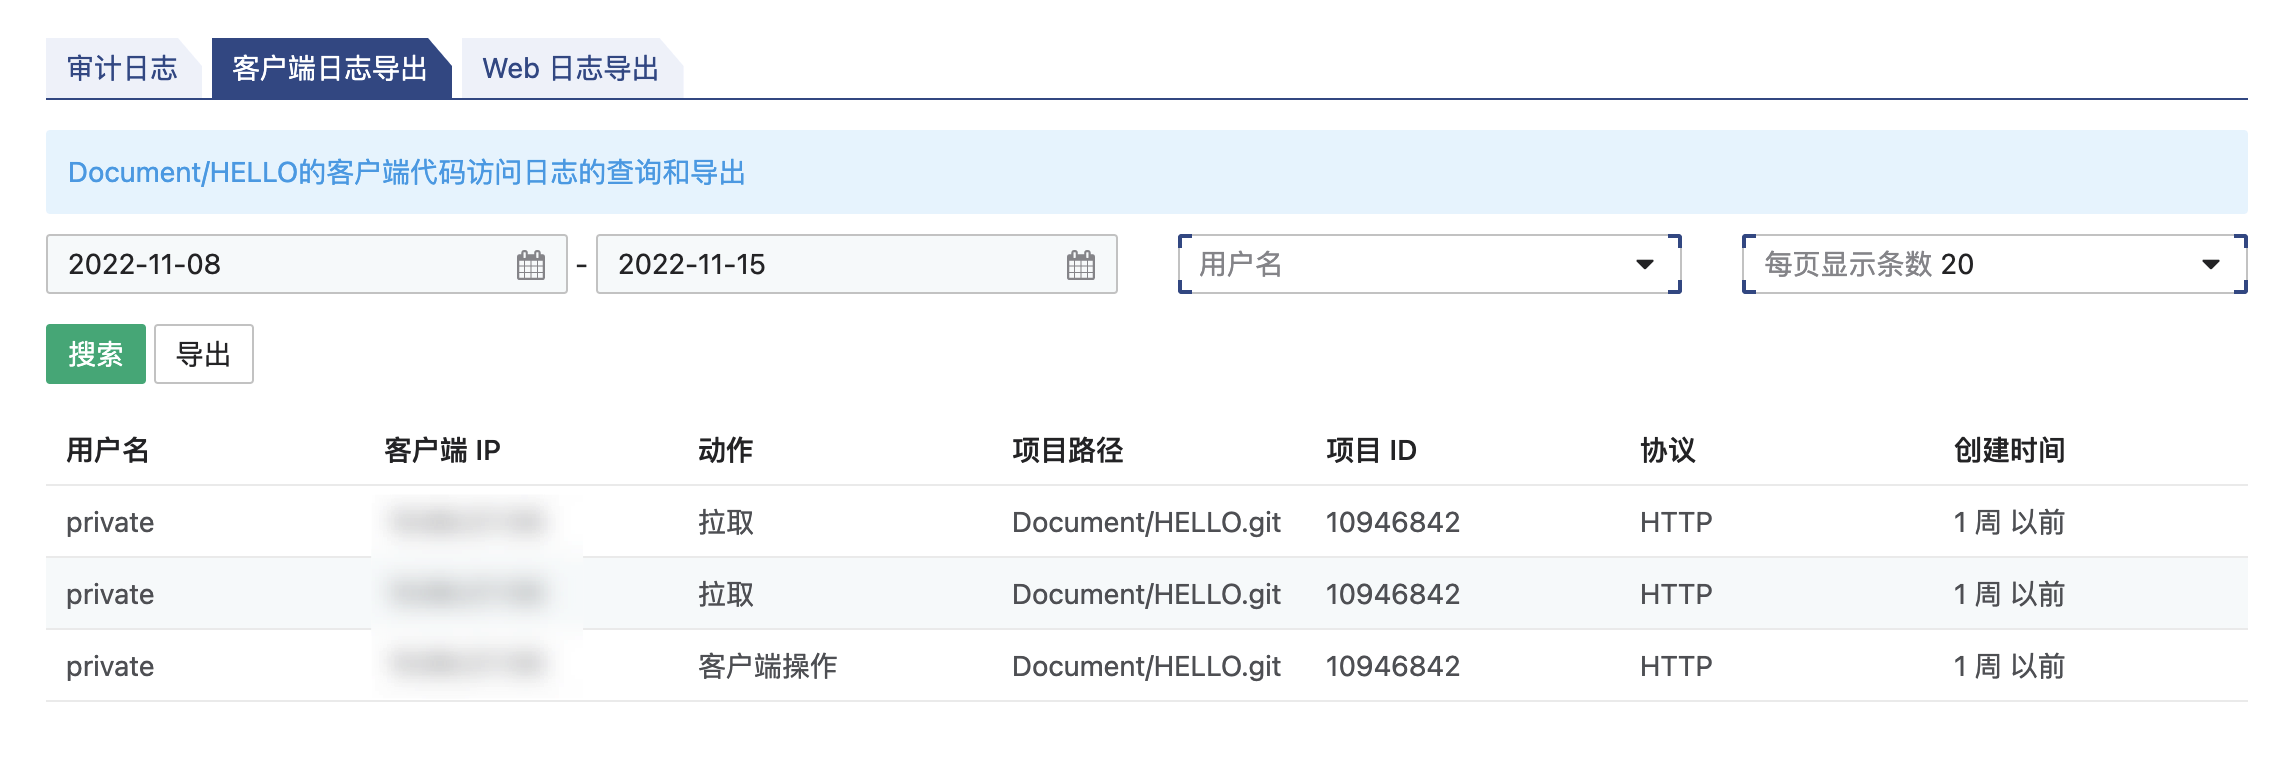This screenshot has height=766, width=2280.
Task: Click the 创建时间 column header
Action: 2009,450
